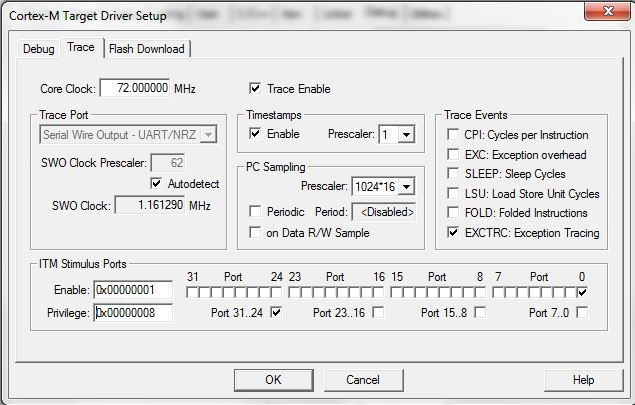
Task: Click the ITM Privilege hex field
Action: [133, 312]
